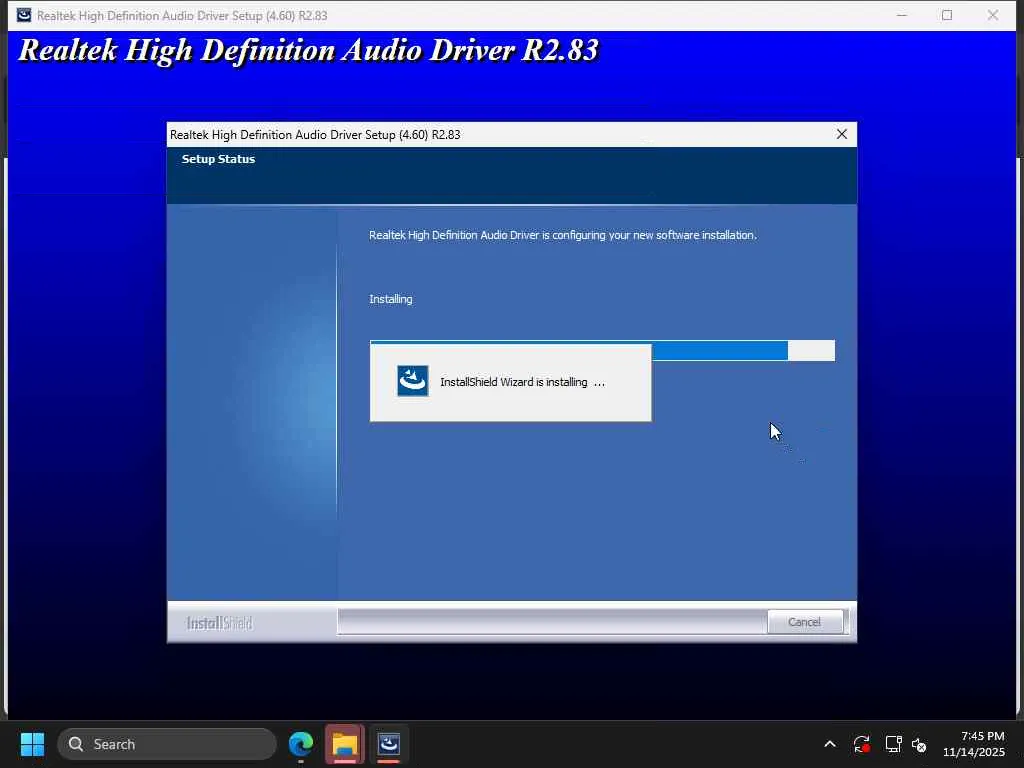The image size is (1024, 768).
Task: Close the Setup Status dialog
Action: 841,134
